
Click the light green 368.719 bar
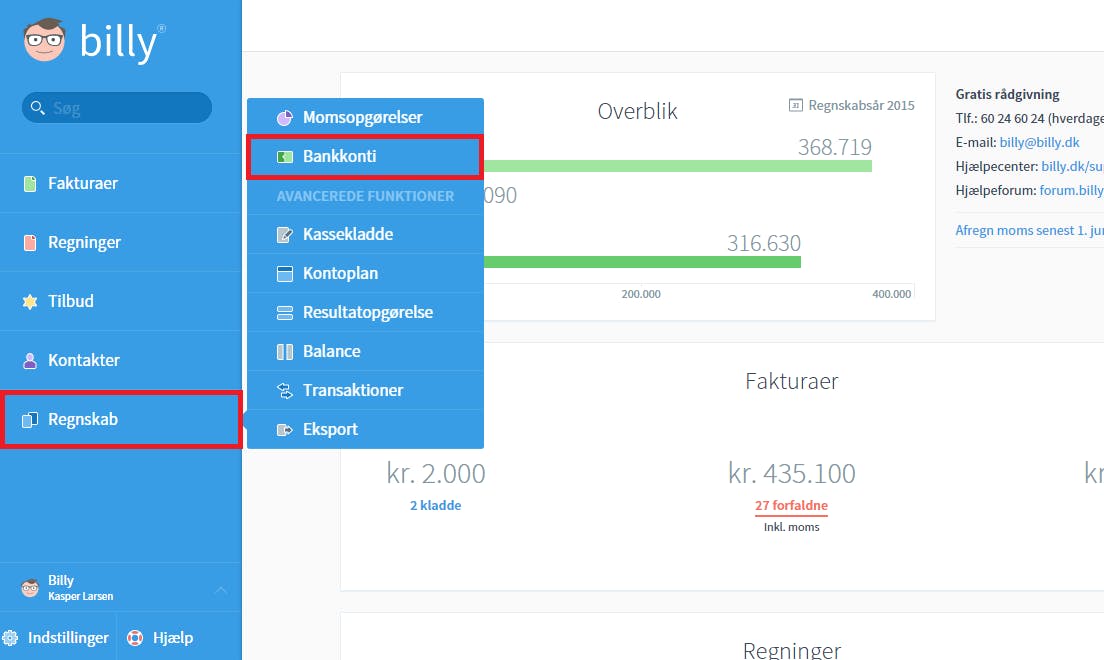(x=677, y=166)
